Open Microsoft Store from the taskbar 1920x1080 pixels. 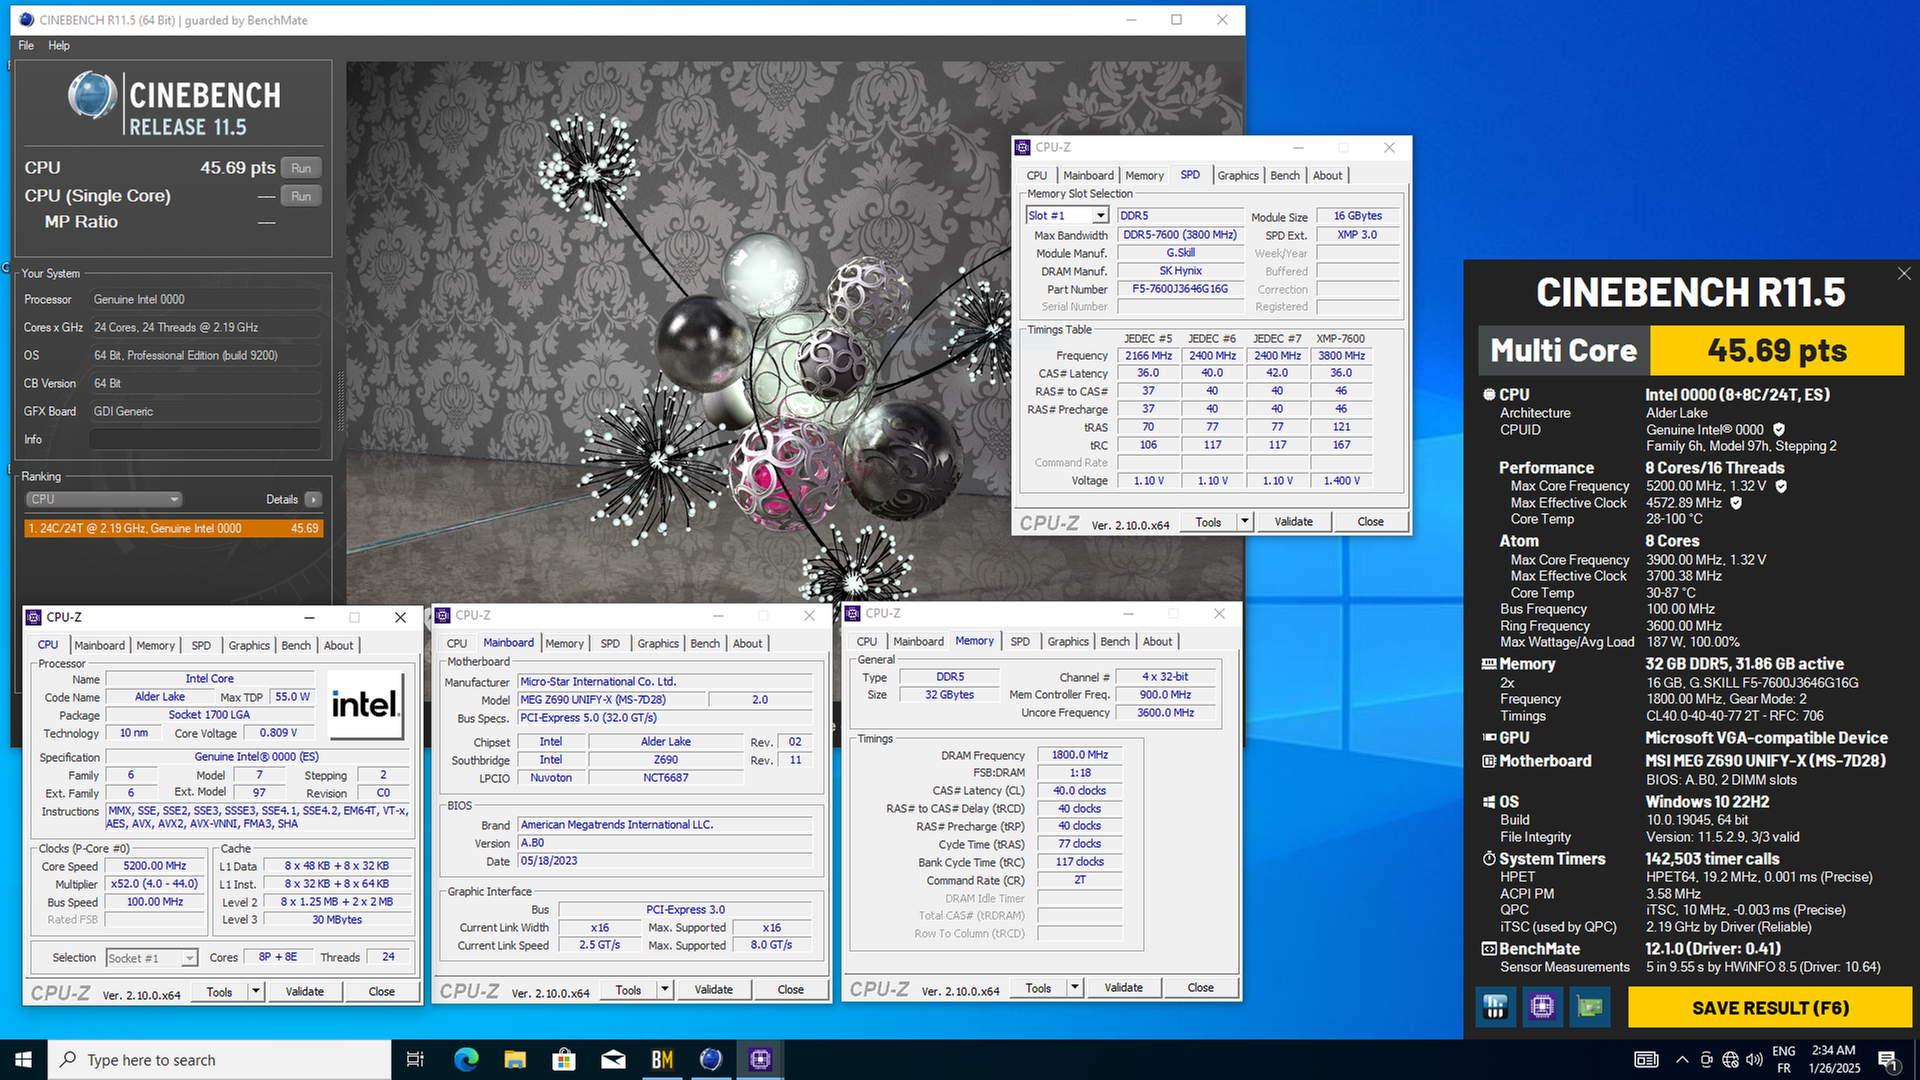(564, 1060)
